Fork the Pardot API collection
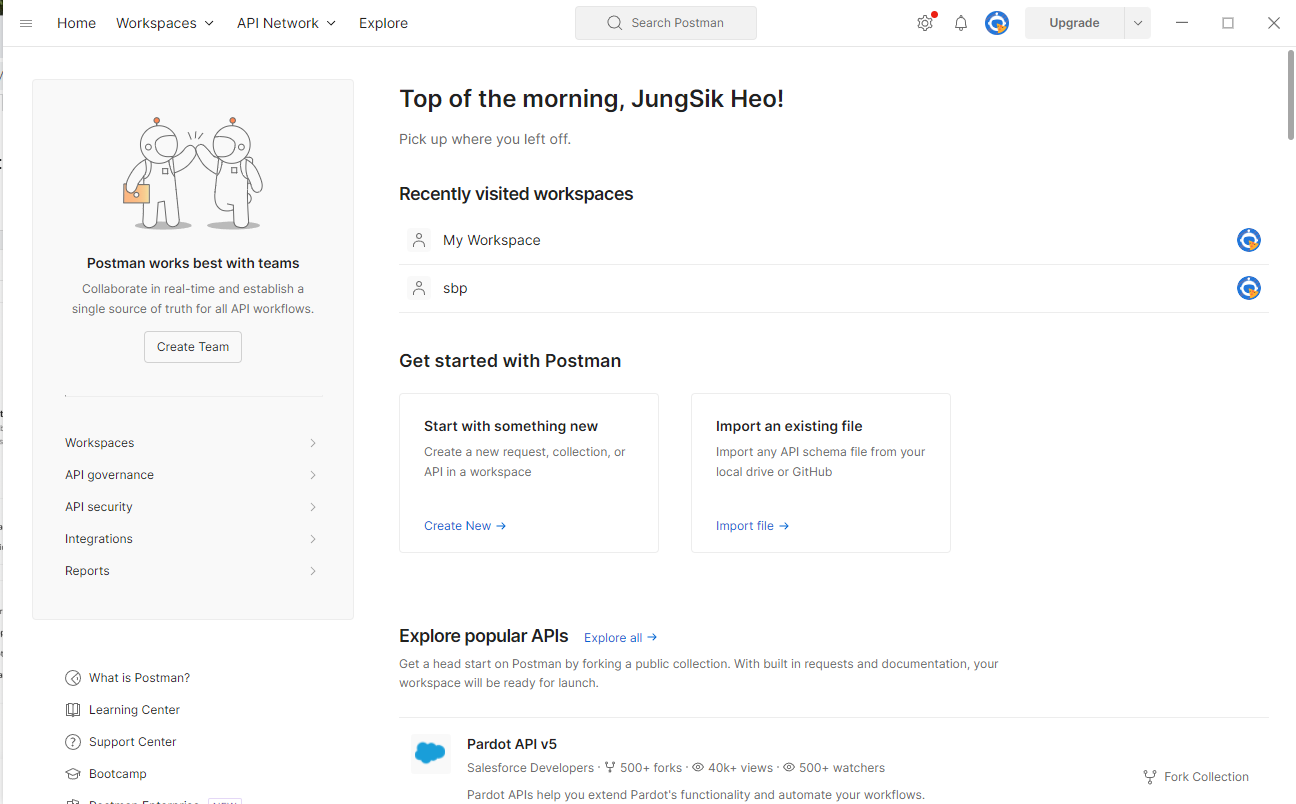The height and width of the screenshot is (804, 1296). 1196,777
